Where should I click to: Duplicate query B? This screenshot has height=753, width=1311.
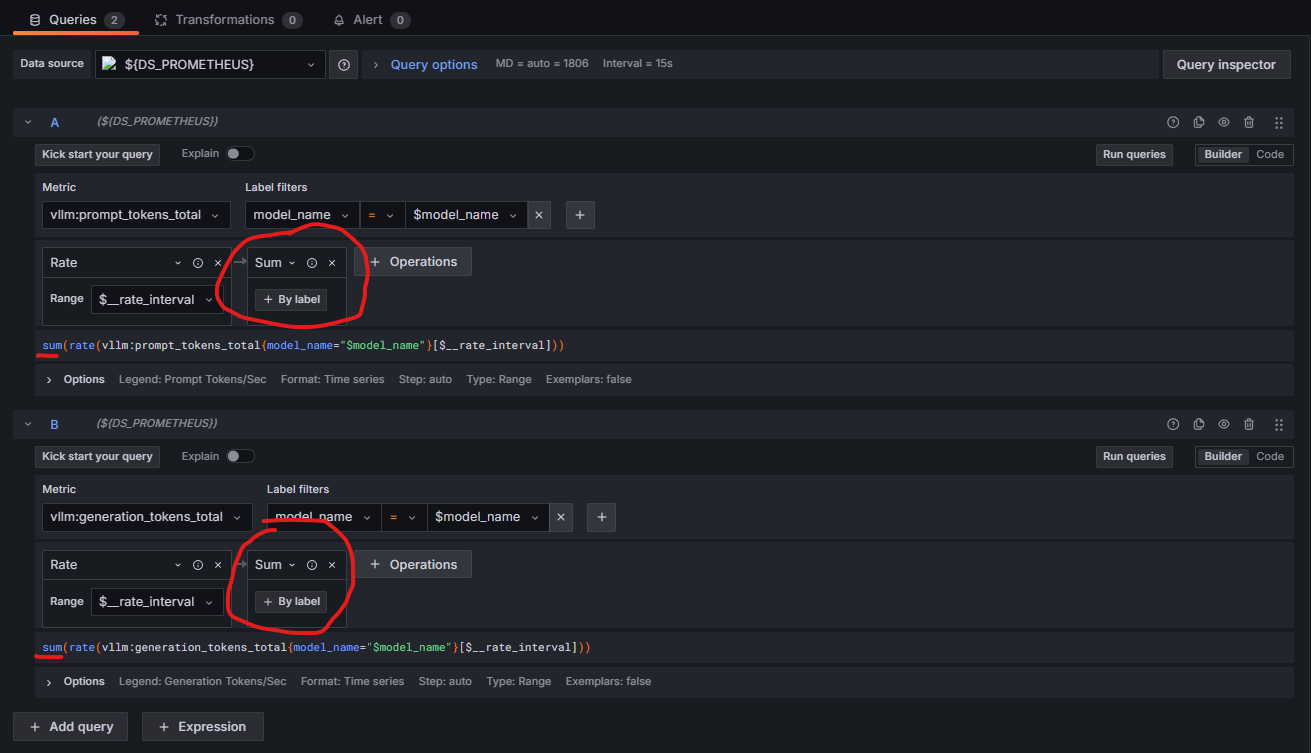pyautogui.click(x=1199, y=424)
